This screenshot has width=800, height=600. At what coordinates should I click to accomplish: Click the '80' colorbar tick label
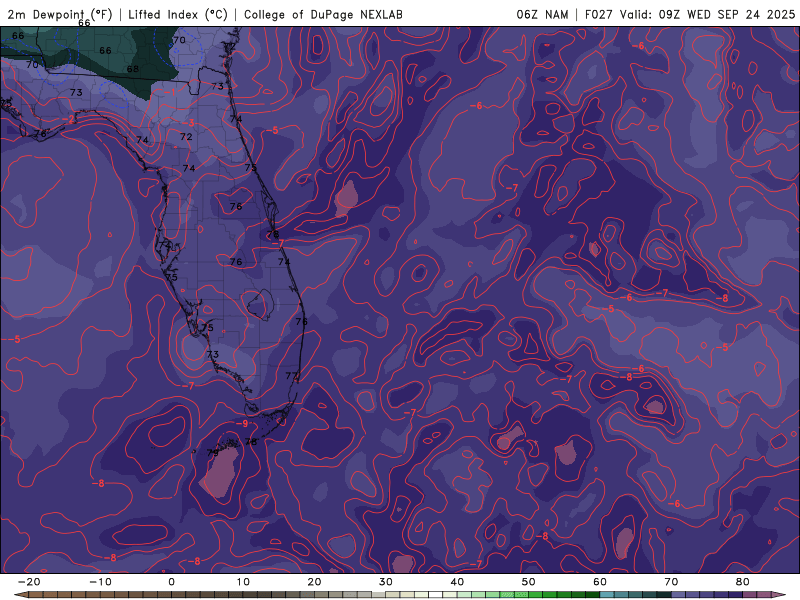point(743,582)
